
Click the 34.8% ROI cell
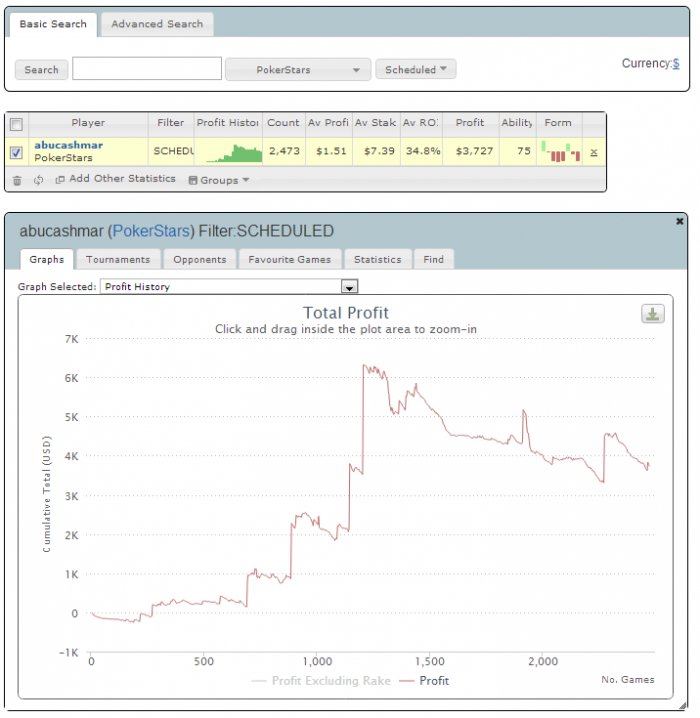[423, 151]
